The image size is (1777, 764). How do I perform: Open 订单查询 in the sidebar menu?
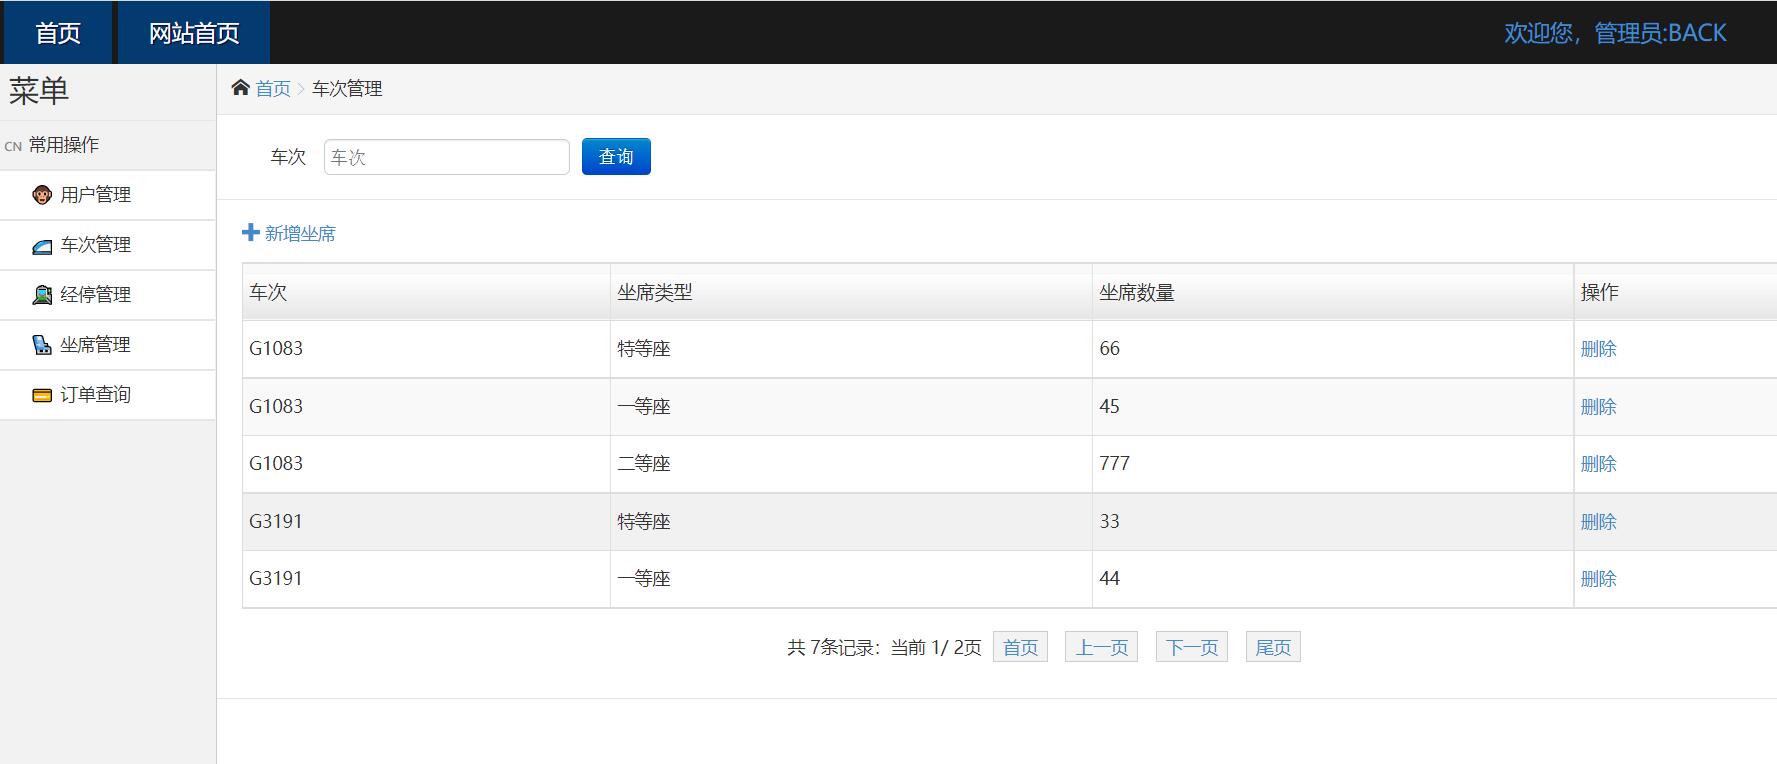point(108,395)
